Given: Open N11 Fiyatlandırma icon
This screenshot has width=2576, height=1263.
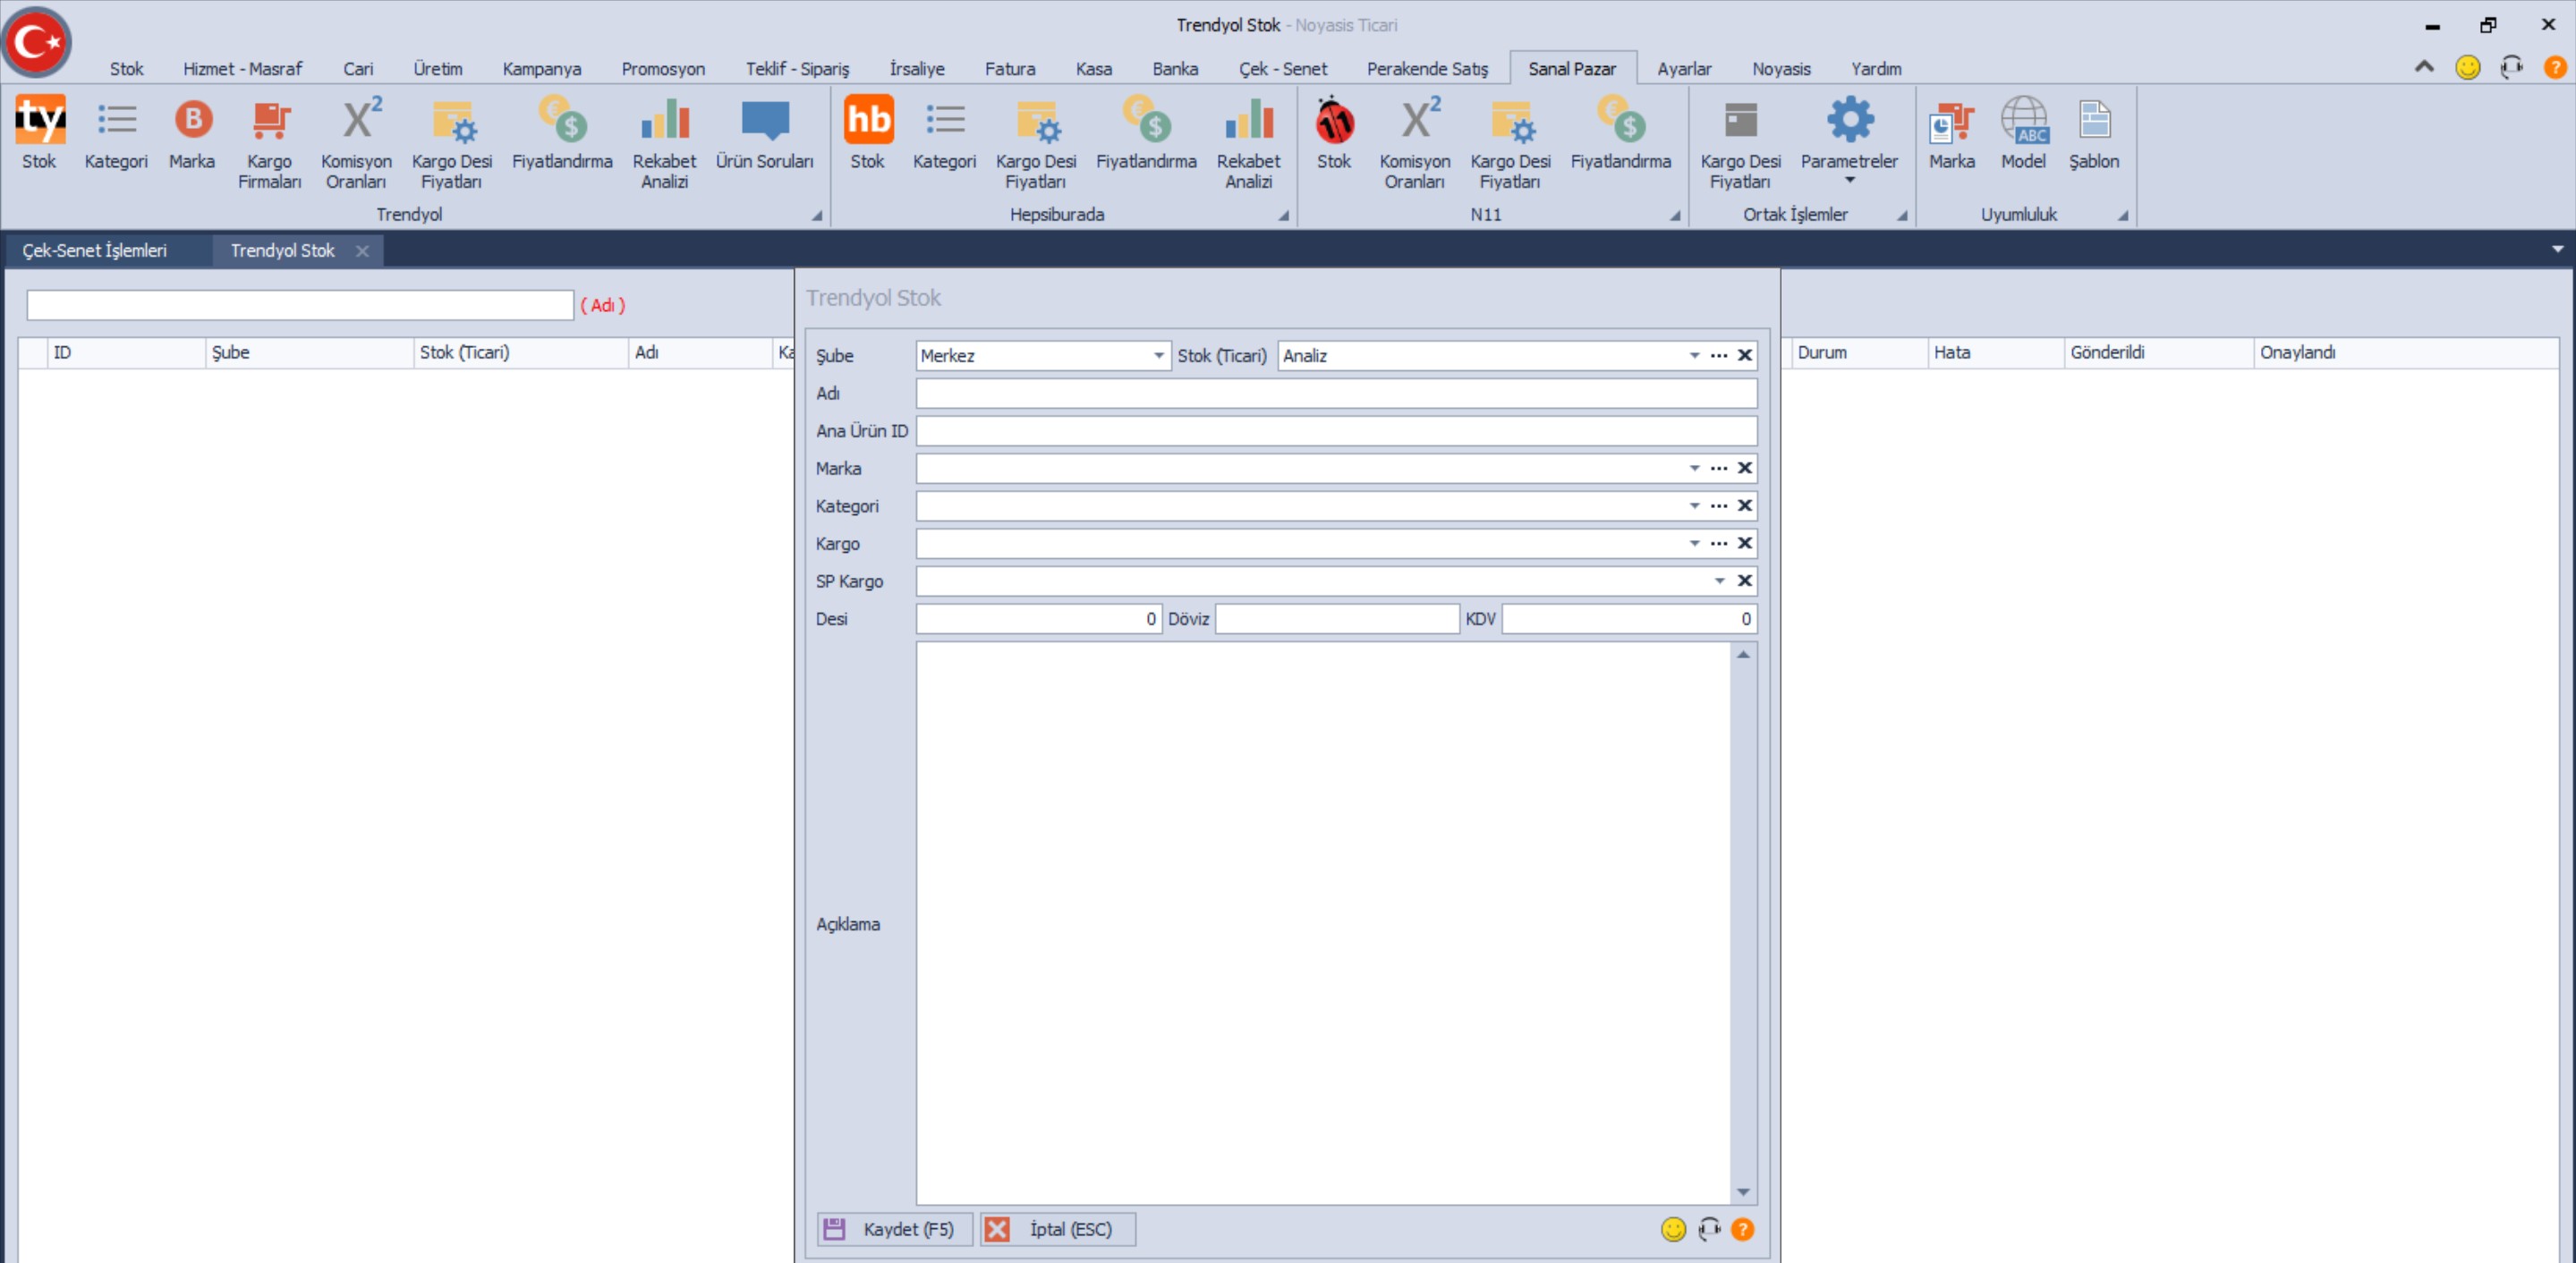Looking at the screenshot, I should point(1620,133).
